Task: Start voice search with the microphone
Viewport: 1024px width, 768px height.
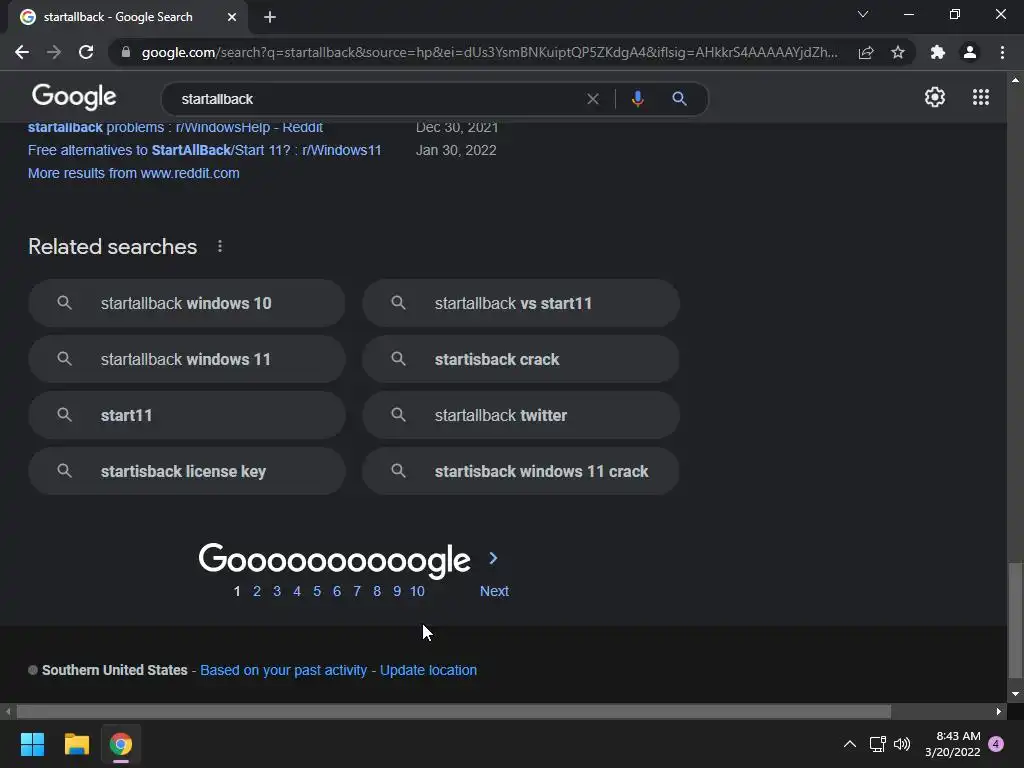Action: pos(638,99)
